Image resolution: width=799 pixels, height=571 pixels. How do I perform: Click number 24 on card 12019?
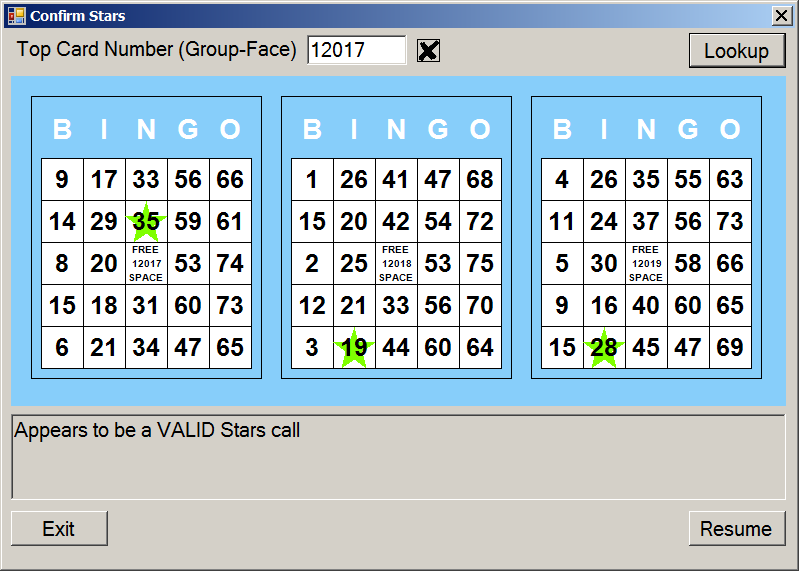click(604, 222)
